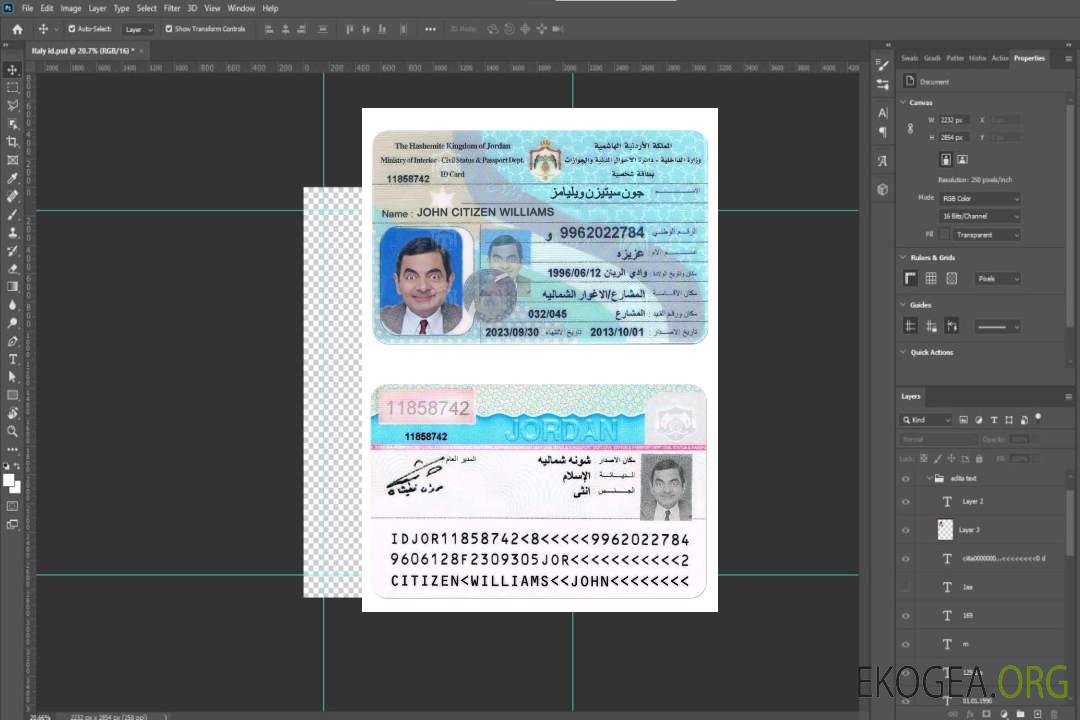Open the options bar three-dots overflow
The height and width of the screenshot is (720, 1080).
tap(430, 29)
